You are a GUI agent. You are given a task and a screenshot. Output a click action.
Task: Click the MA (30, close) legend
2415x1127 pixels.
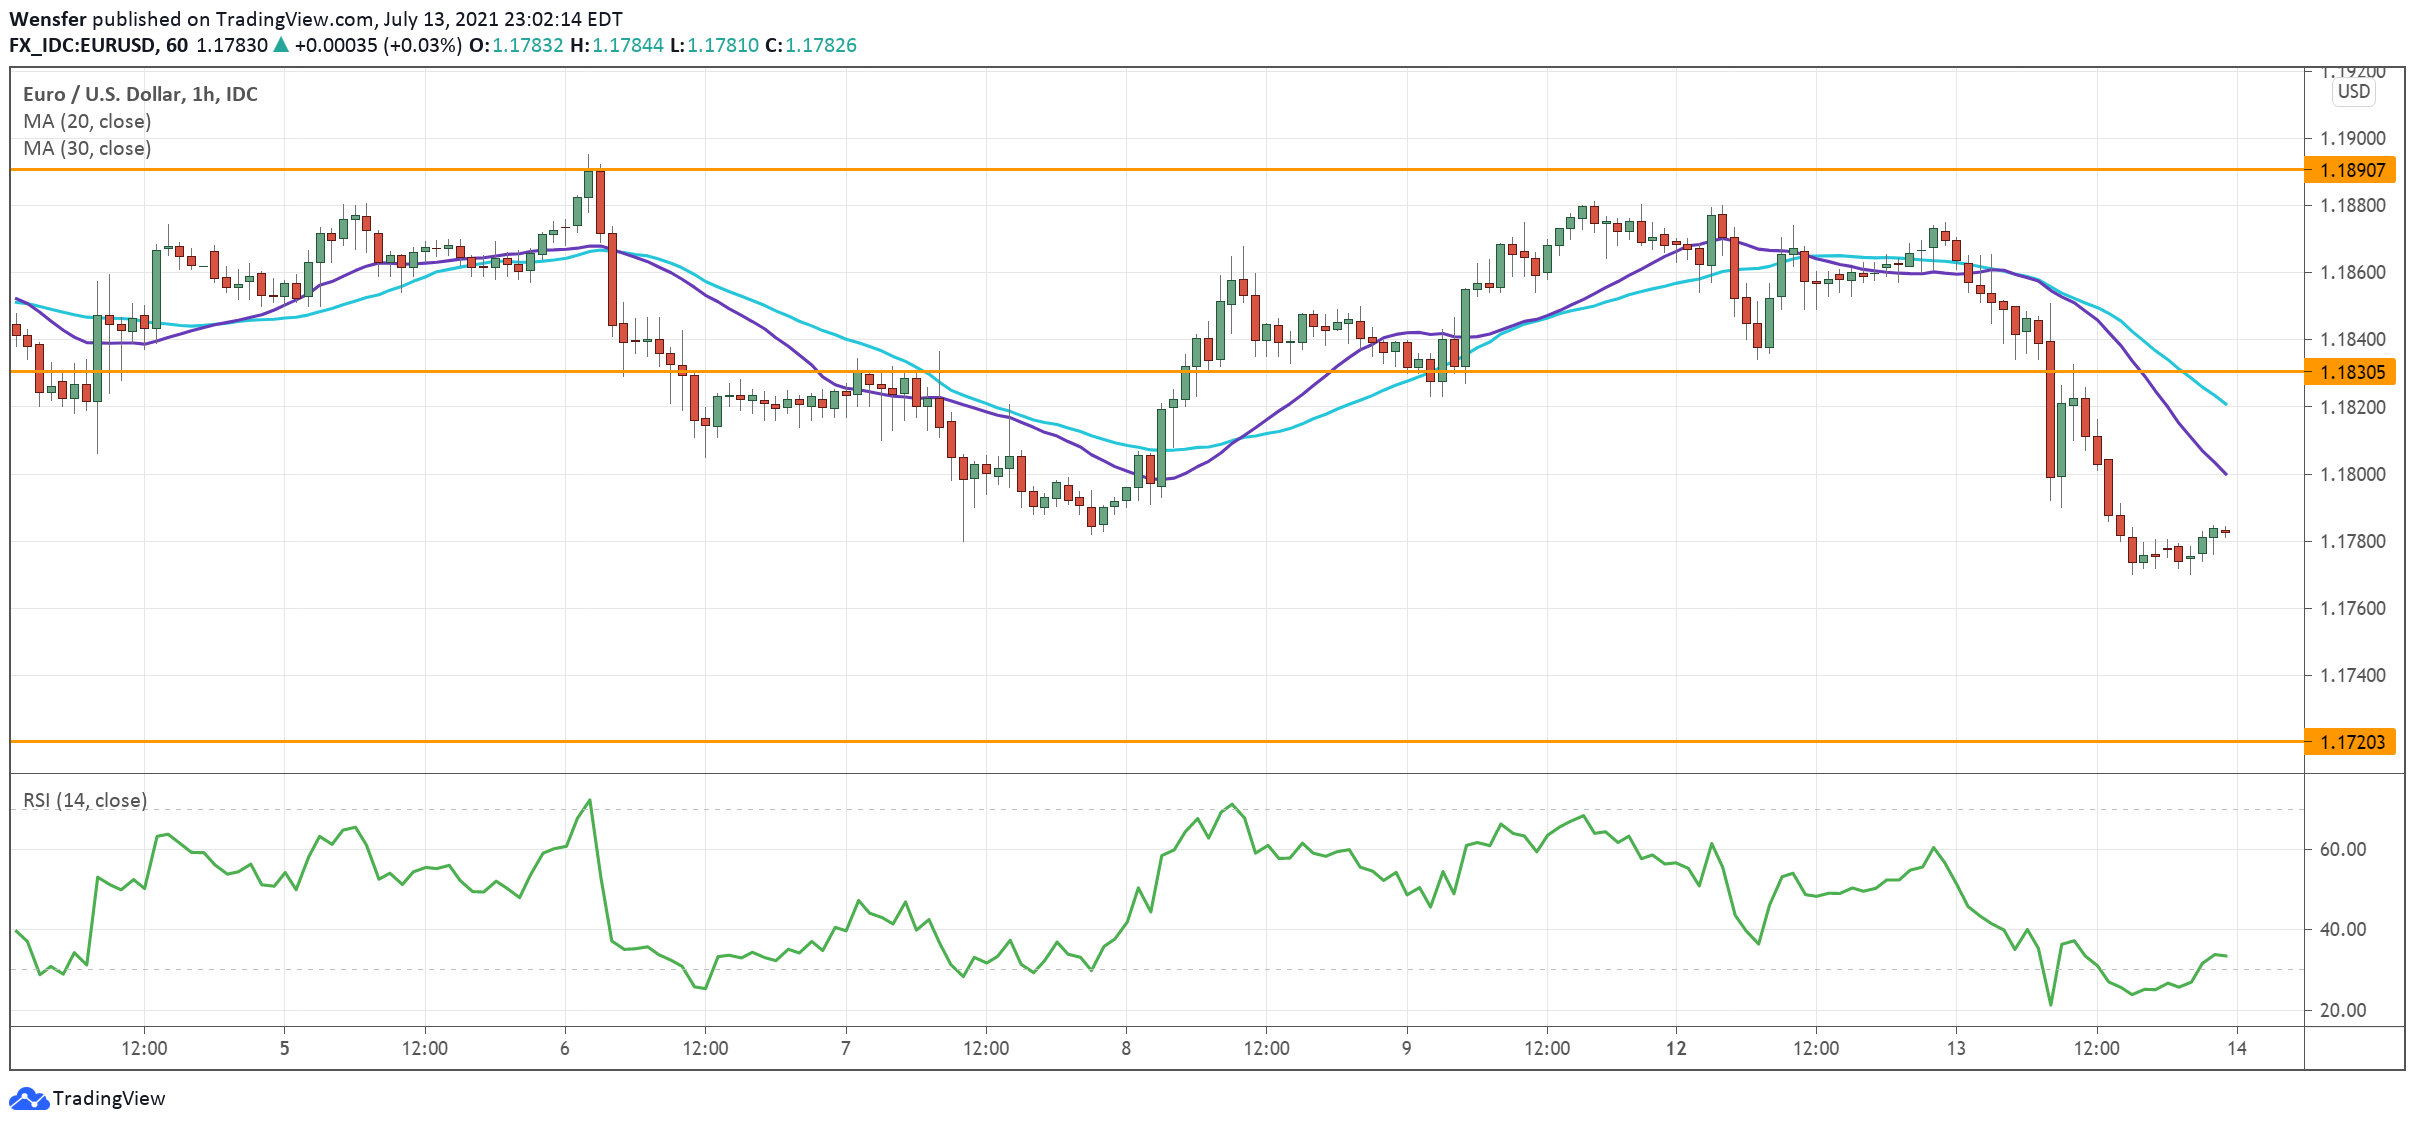point(87,148)
